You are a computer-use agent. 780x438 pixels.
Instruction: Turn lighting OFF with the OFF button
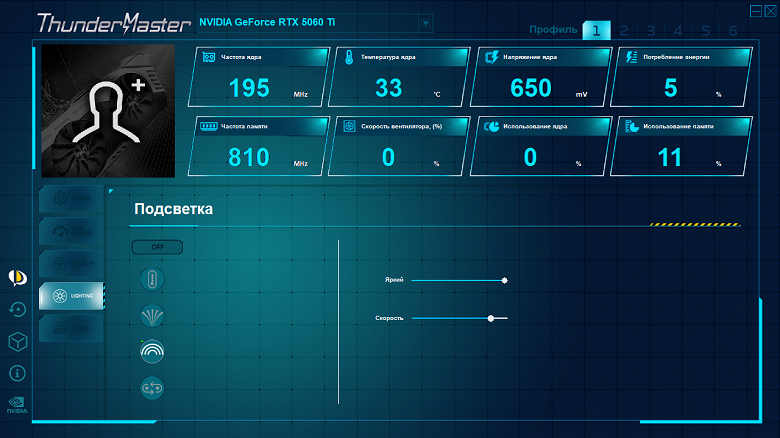[x=157, y=247]
